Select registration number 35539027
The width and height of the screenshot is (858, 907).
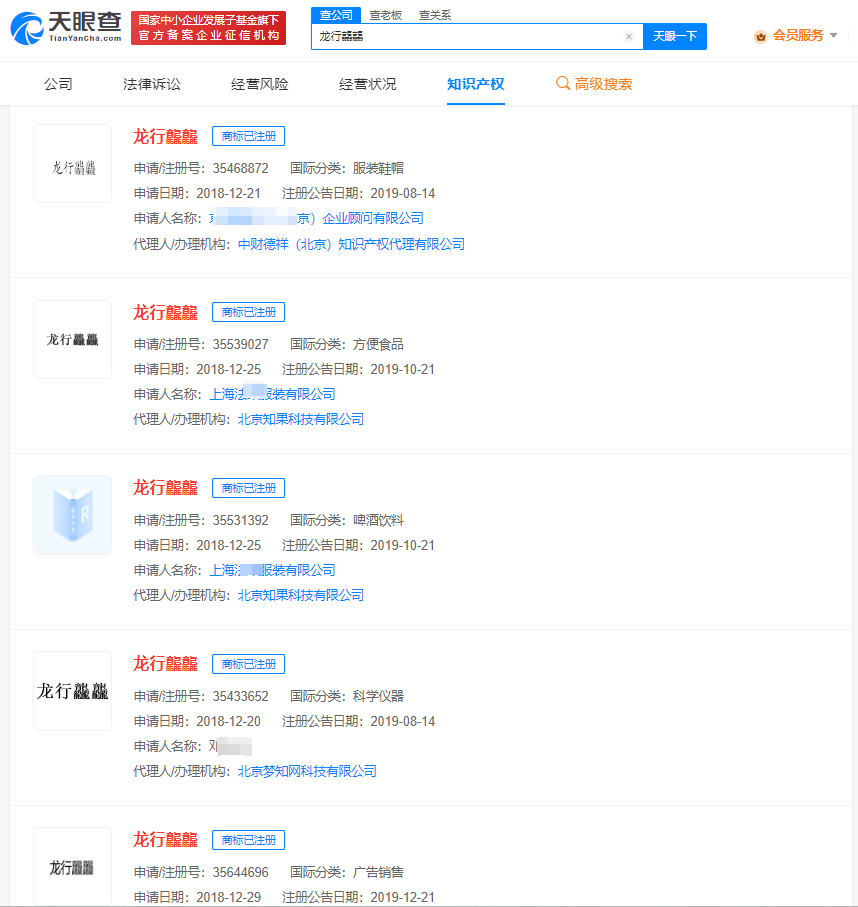[241, 344]
